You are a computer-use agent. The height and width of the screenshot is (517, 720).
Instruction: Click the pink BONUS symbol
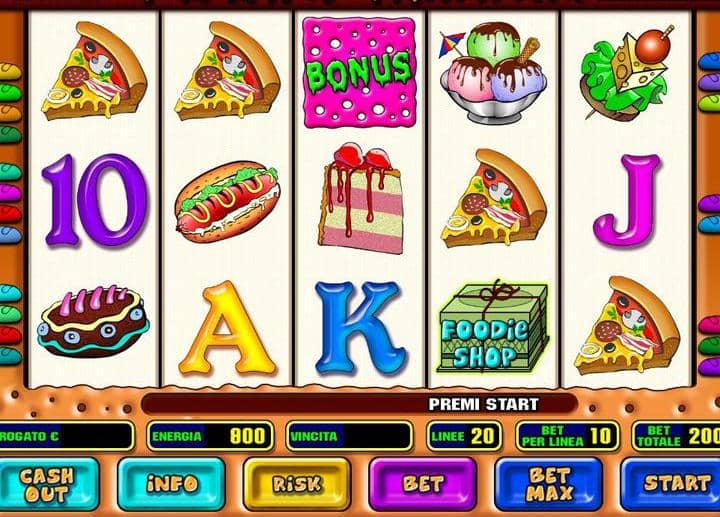[360, 73]
